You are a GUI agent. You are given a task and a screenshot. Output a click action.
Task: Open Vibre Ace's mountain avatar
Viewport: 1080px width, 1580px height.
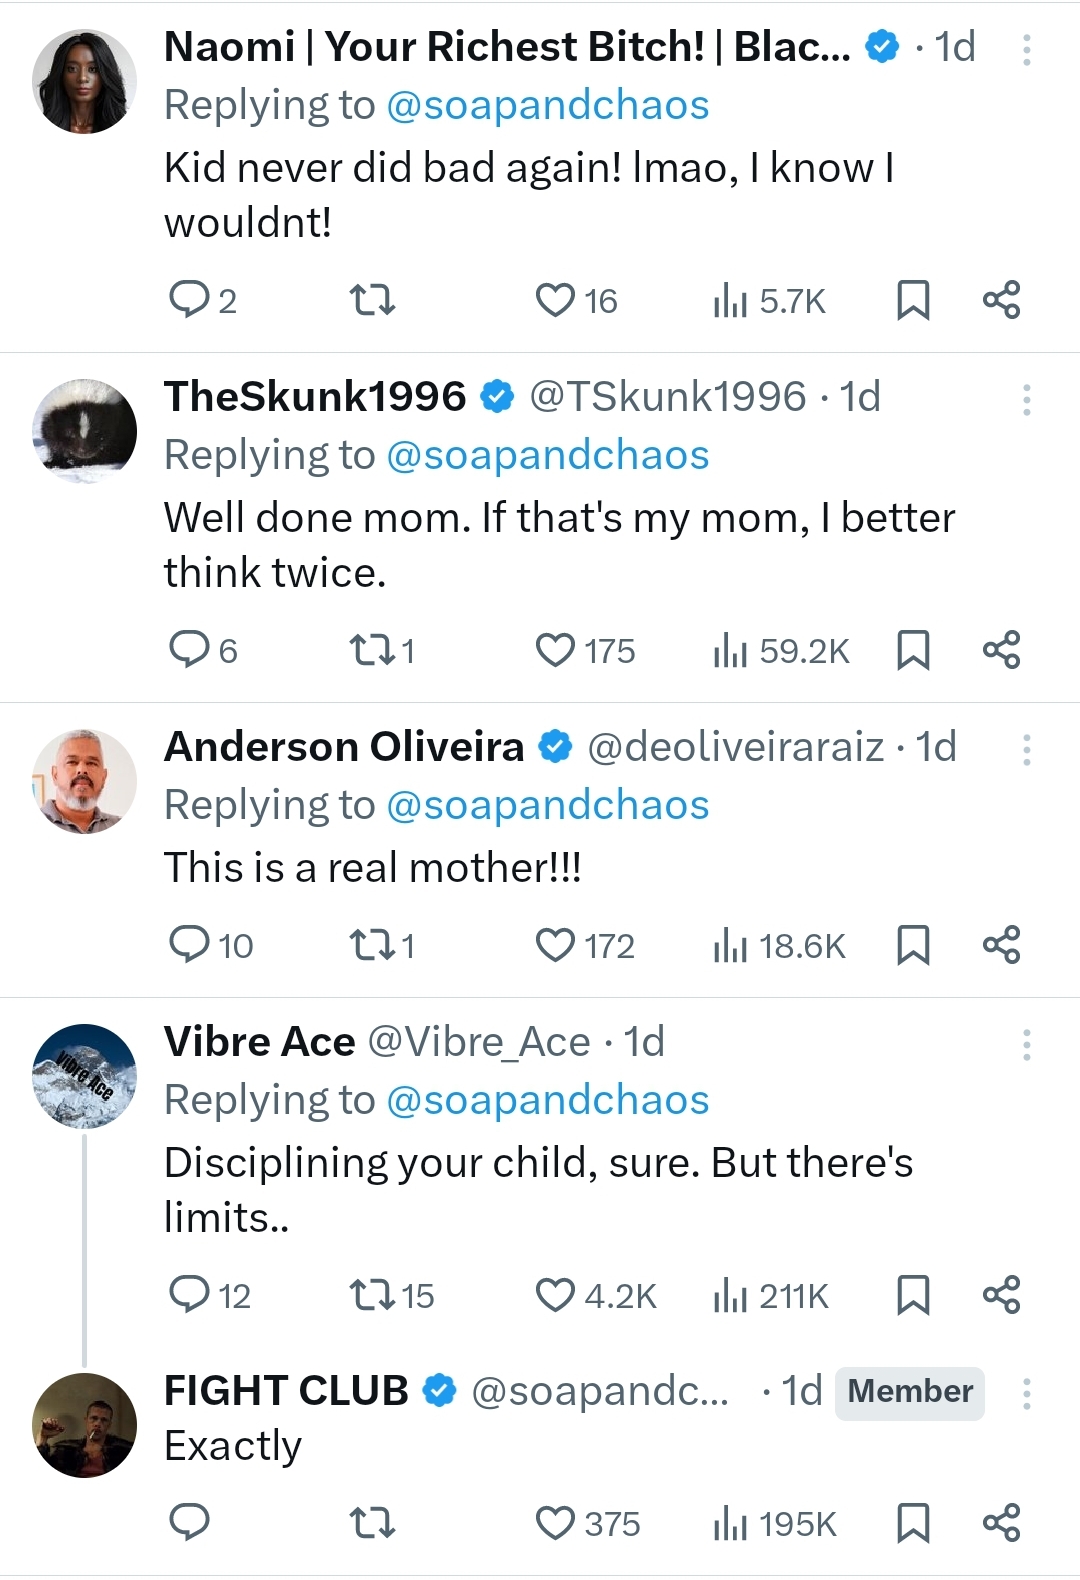[84, 1076]
